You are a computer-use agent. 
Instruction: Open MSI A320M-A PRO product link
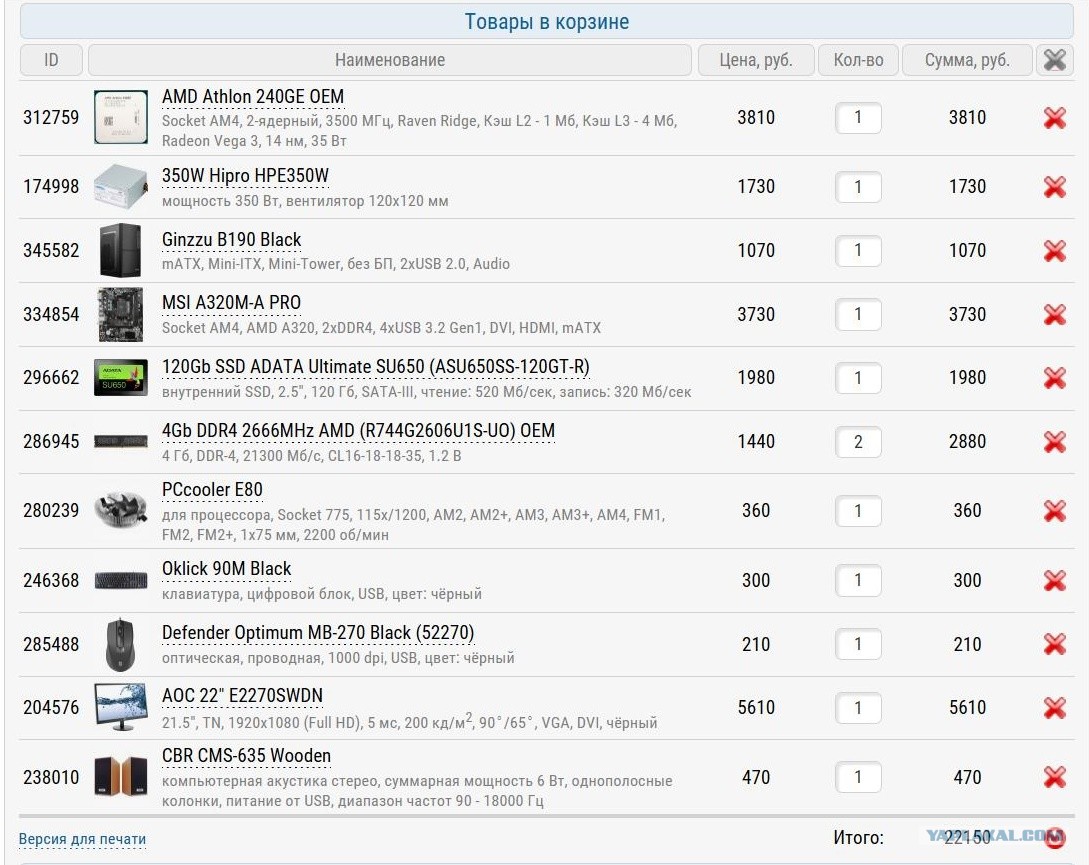tap(231, 303)
